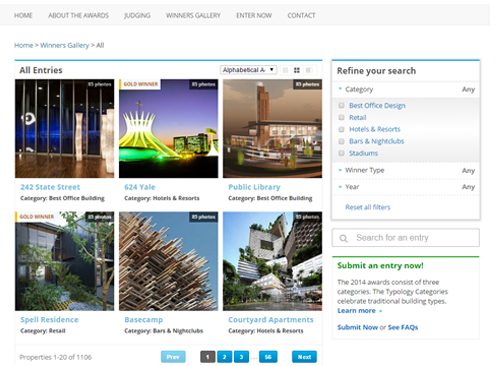Open the Alphabetical sort dropdown
The width and height of the screenshot is (497, 366).
click(x=249, y=70)
